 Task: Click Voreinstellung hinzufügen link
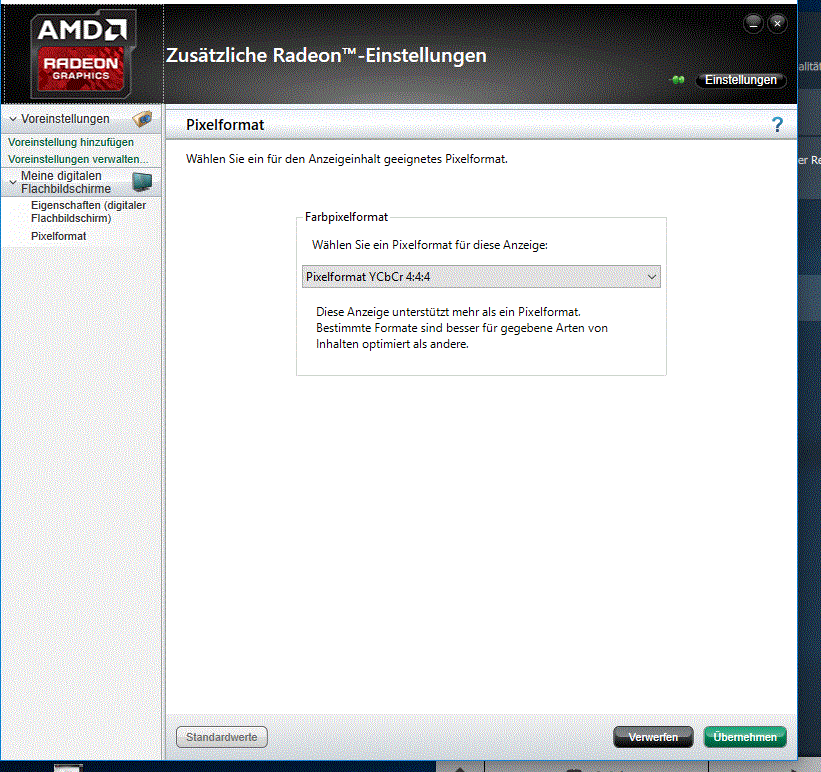tap(71, 142)
